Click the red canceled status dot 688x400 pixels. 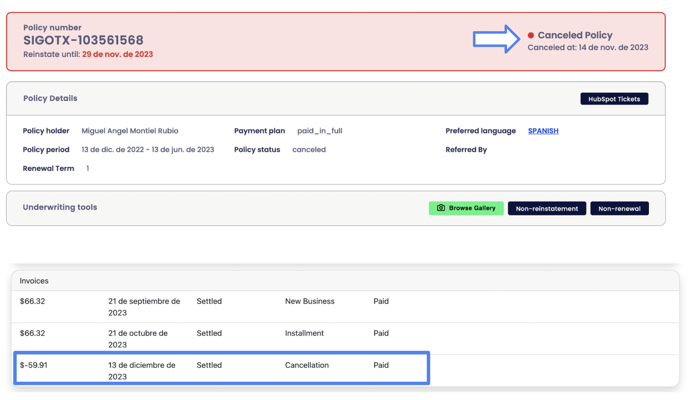(531, 35)
